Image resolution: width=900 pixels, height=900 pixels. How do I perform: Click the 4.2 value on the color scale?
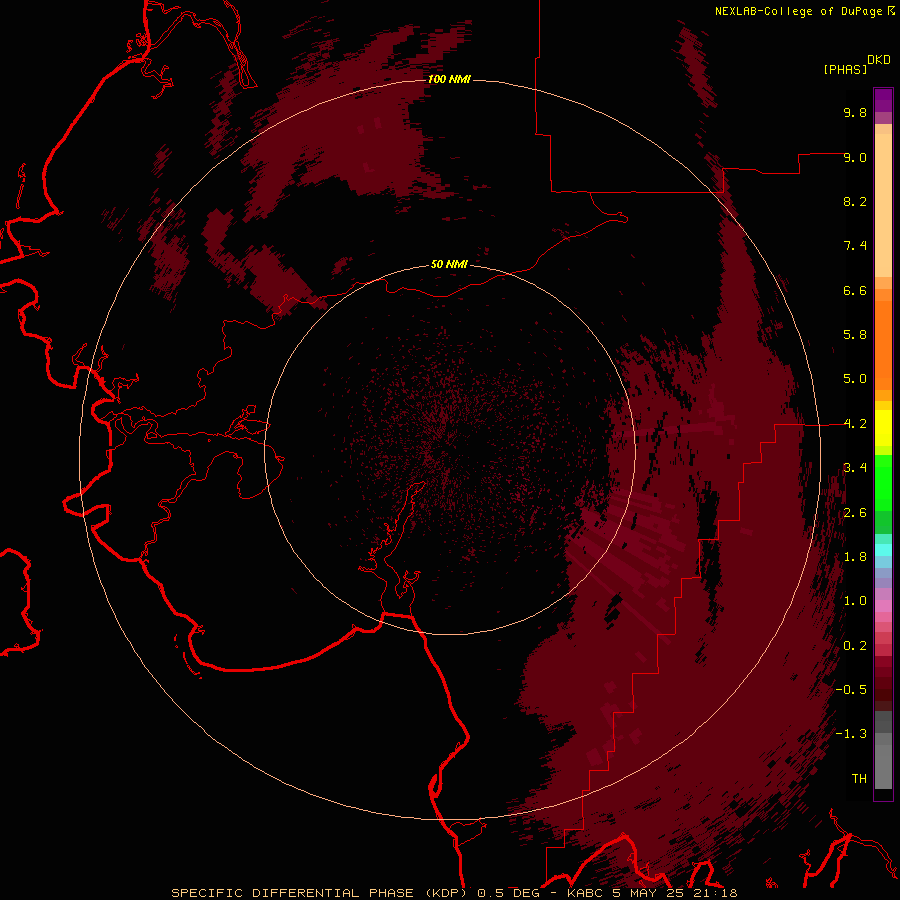click(855, 424)
